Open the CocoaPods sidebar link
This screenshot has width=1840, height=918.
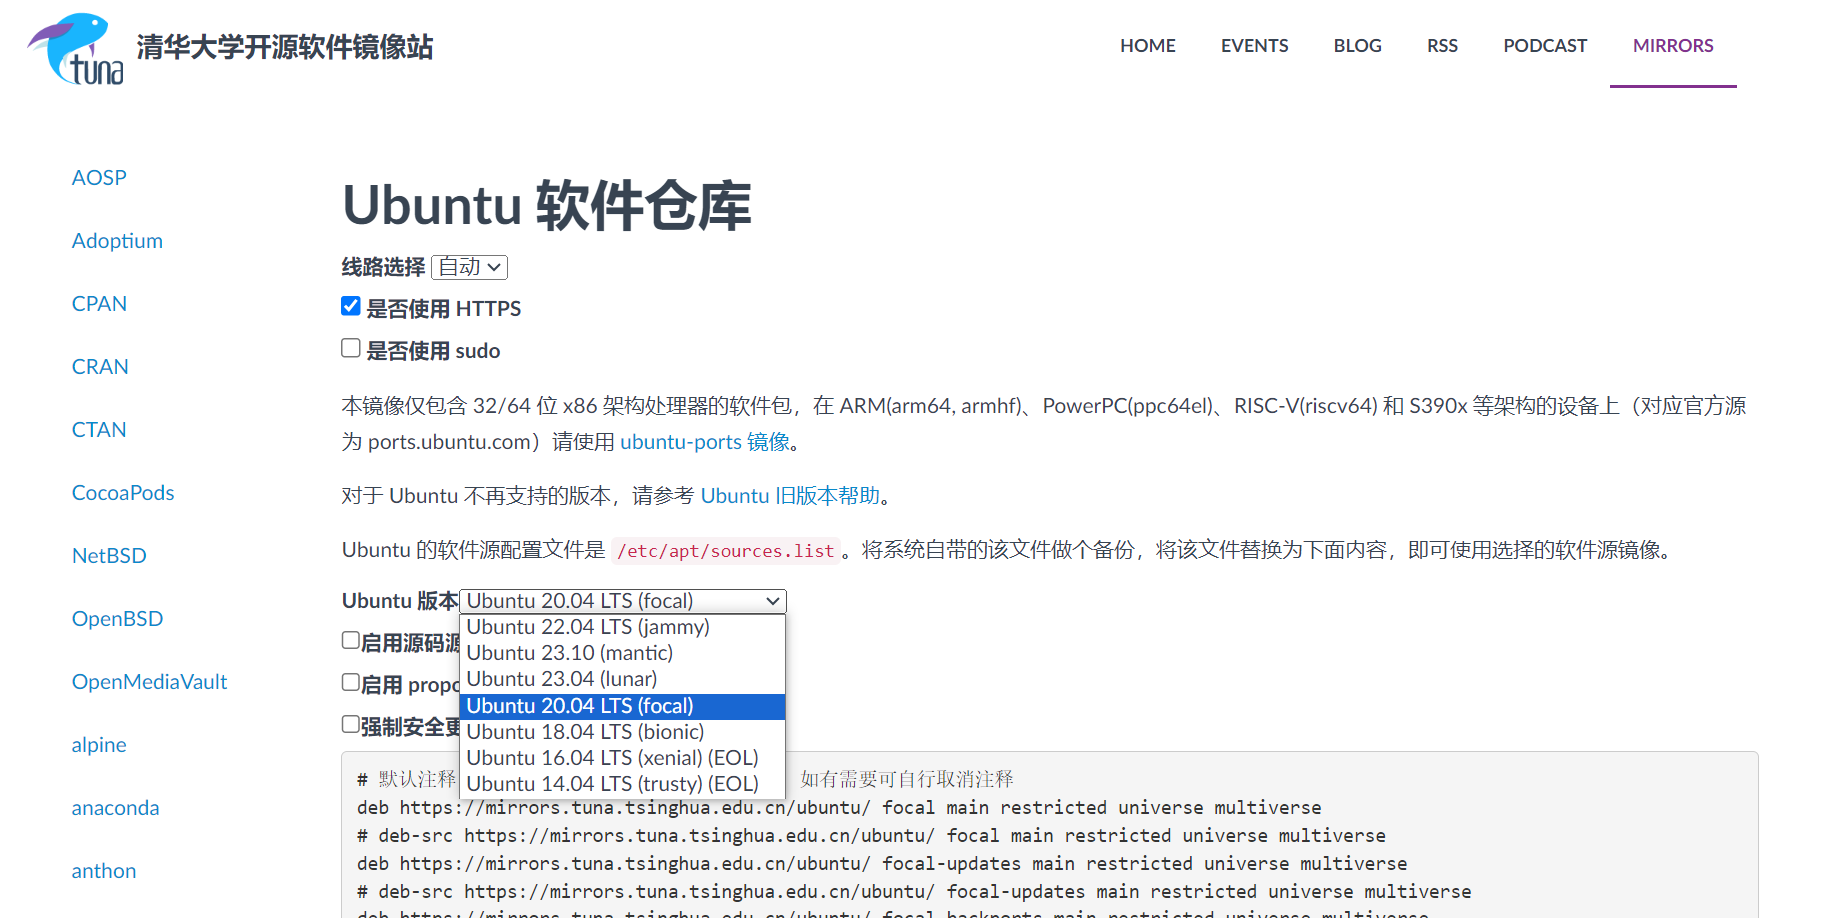click(123, 493)
